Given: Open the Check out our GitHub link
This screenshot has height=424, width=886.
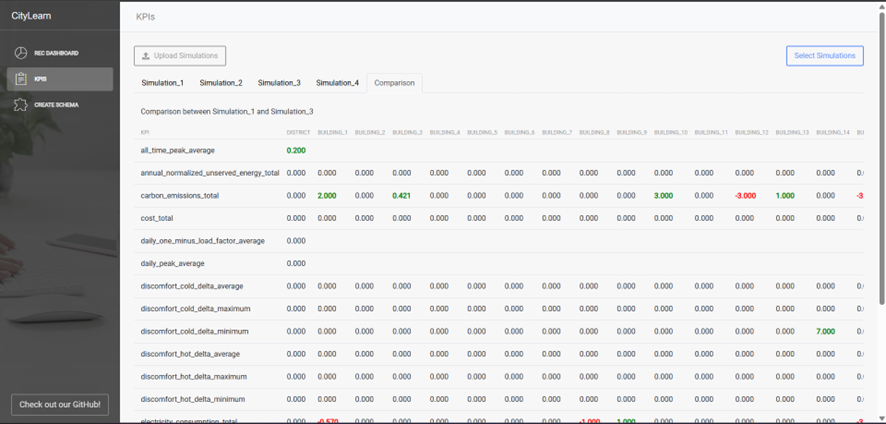Looking at the screenshot, I should click(x=59, y=404).
